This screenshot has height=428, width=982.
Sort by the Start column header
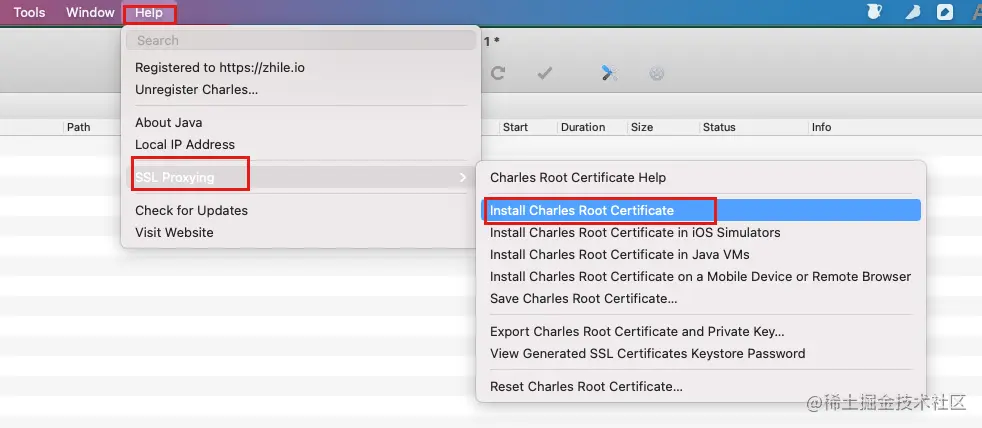click(x=515, y=127)
